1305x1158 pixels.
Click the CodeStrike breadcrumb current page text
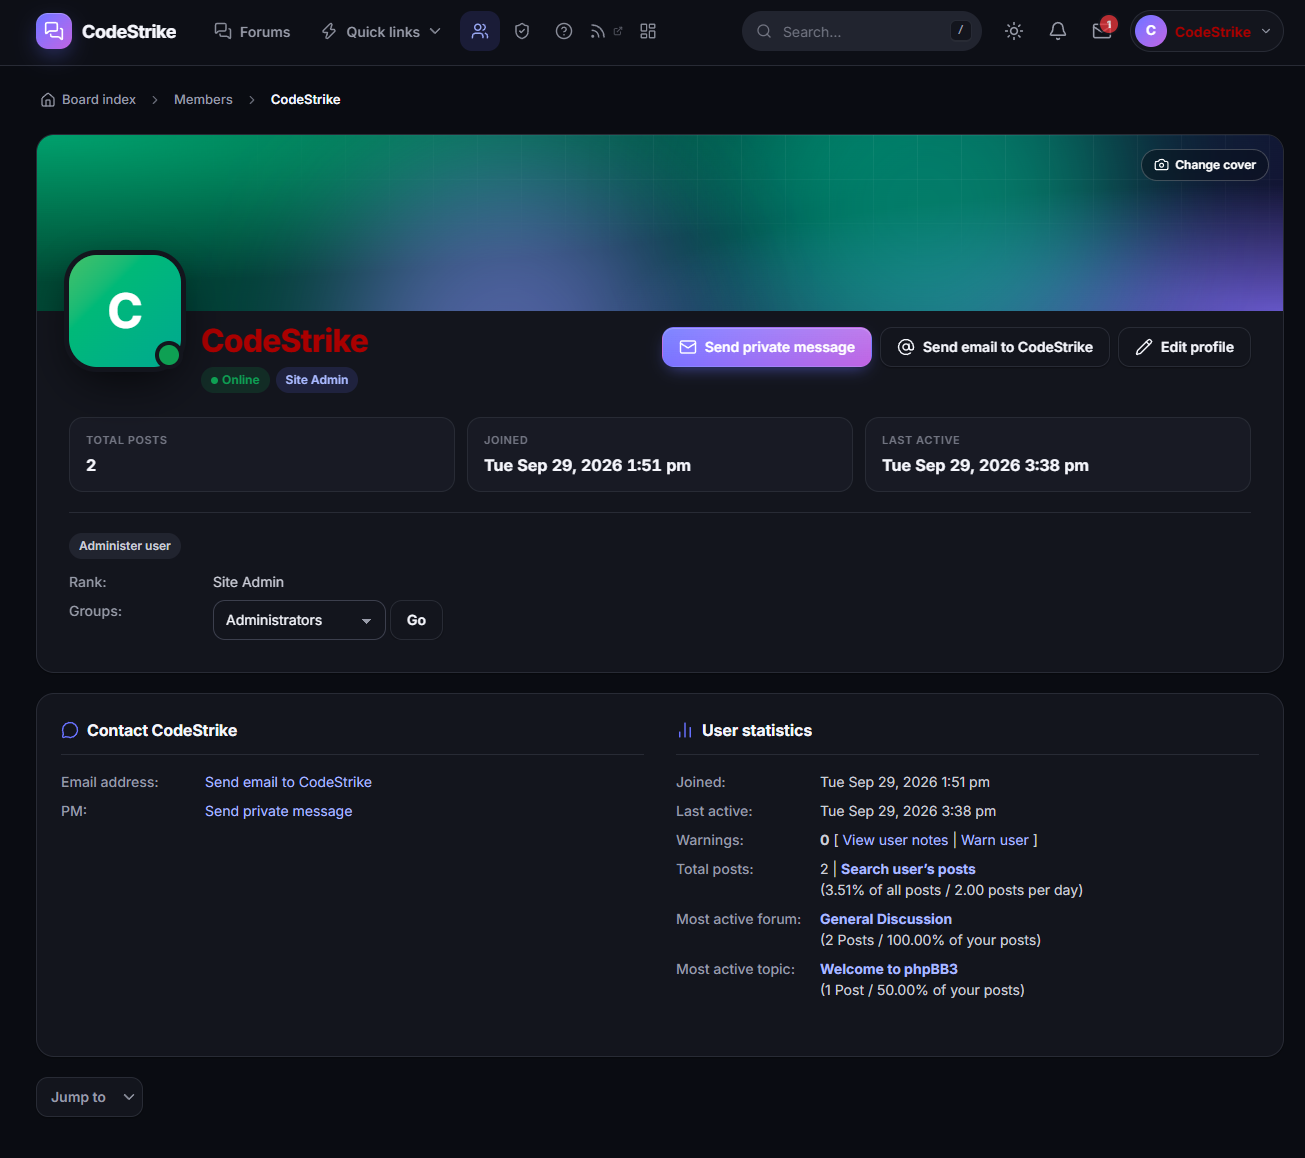(x=306, y=100)
